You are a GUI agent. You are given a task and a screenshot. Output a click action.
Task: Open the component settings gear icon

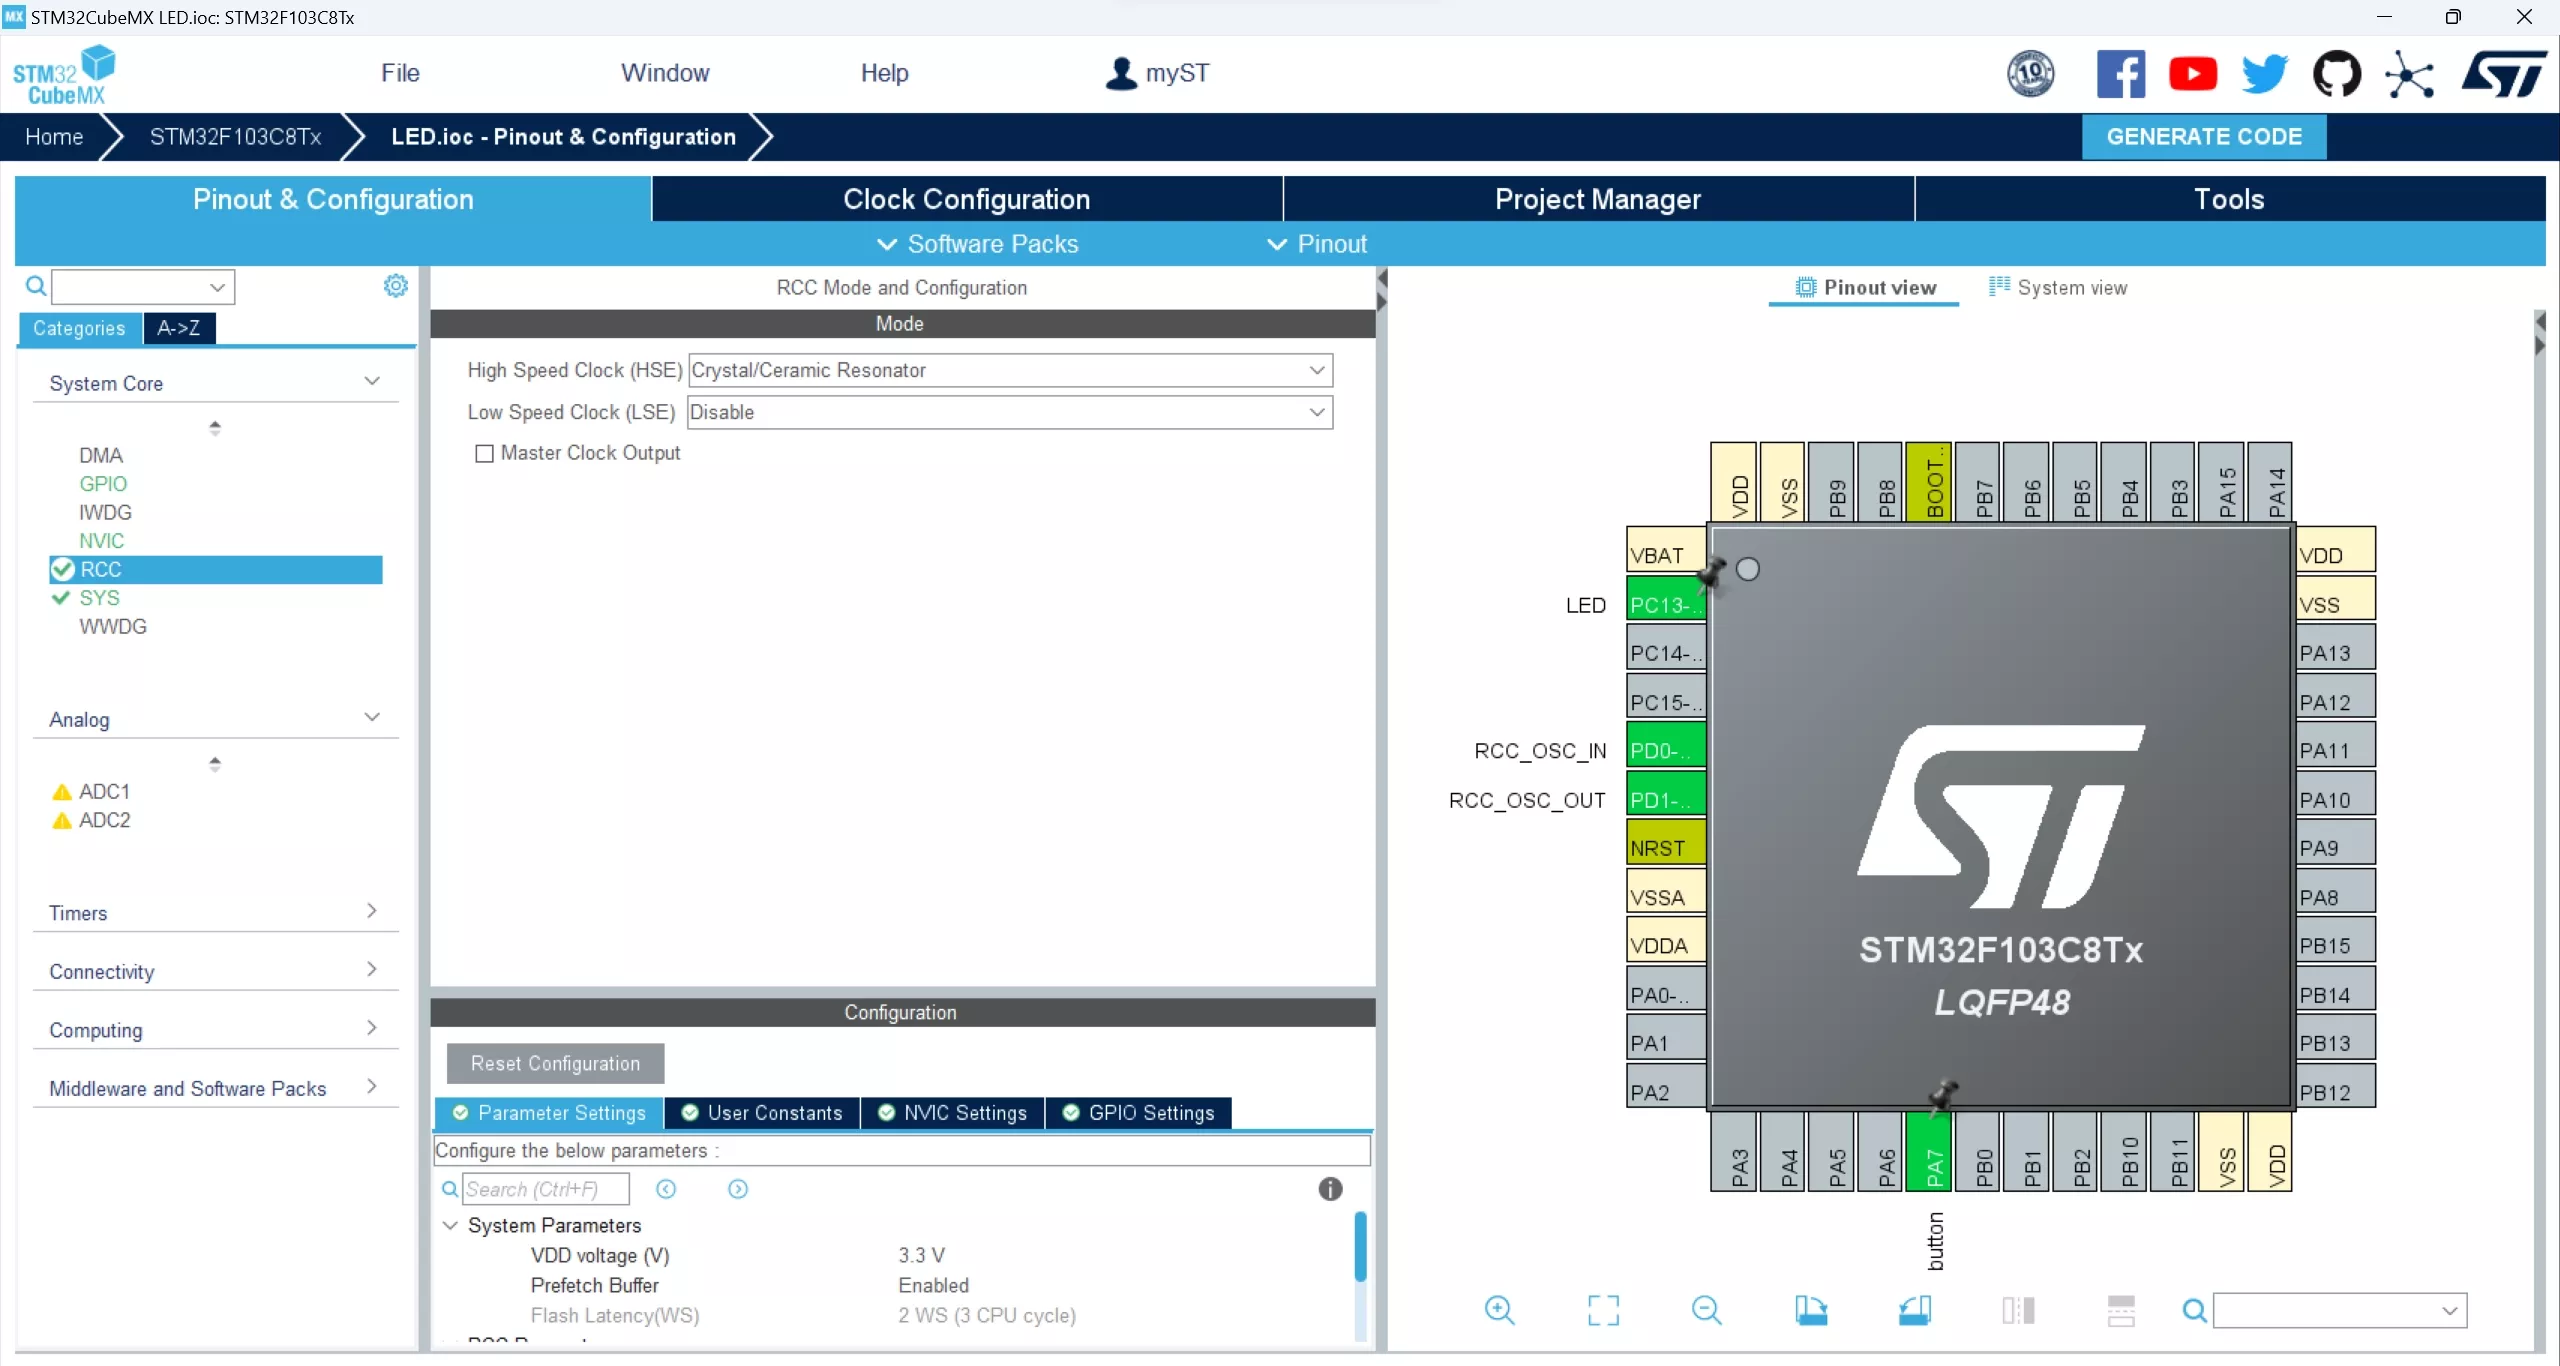tap(395, 286)
